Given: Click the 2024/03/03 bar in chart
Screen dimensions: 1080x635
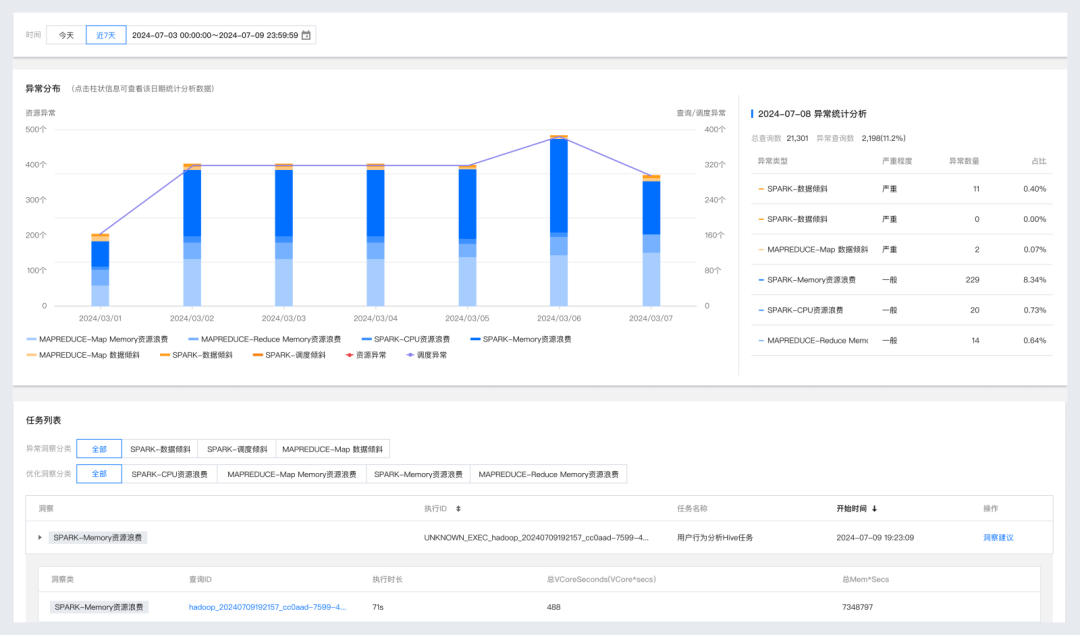Looking at the screenshot, I should (x=284, y=235).
